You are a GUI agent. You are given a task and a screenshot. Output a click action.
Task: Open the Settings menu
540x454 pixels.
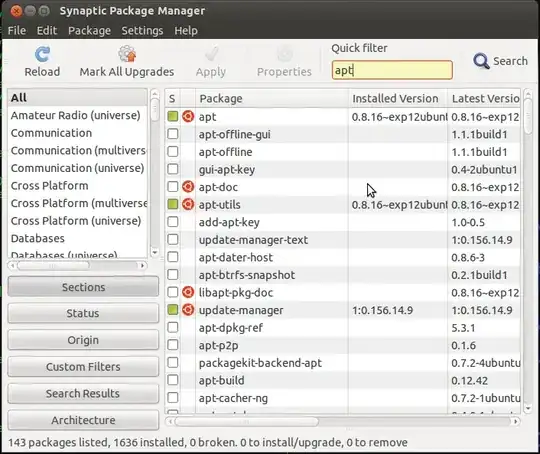tap(142, 31)
